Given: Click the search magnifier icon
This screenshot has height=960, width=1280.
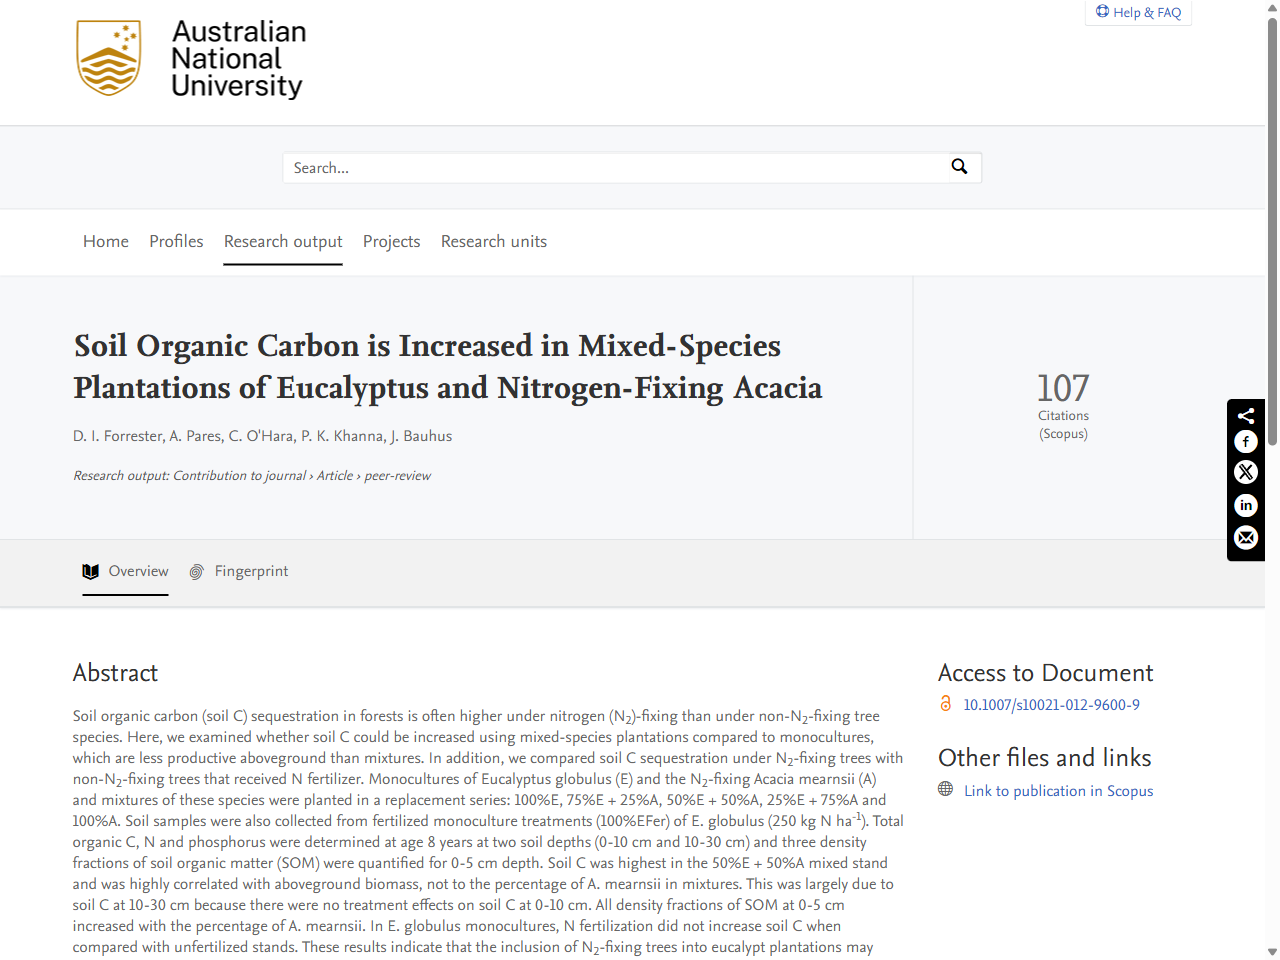Looking at the screenshot, I should click(959, 167).
